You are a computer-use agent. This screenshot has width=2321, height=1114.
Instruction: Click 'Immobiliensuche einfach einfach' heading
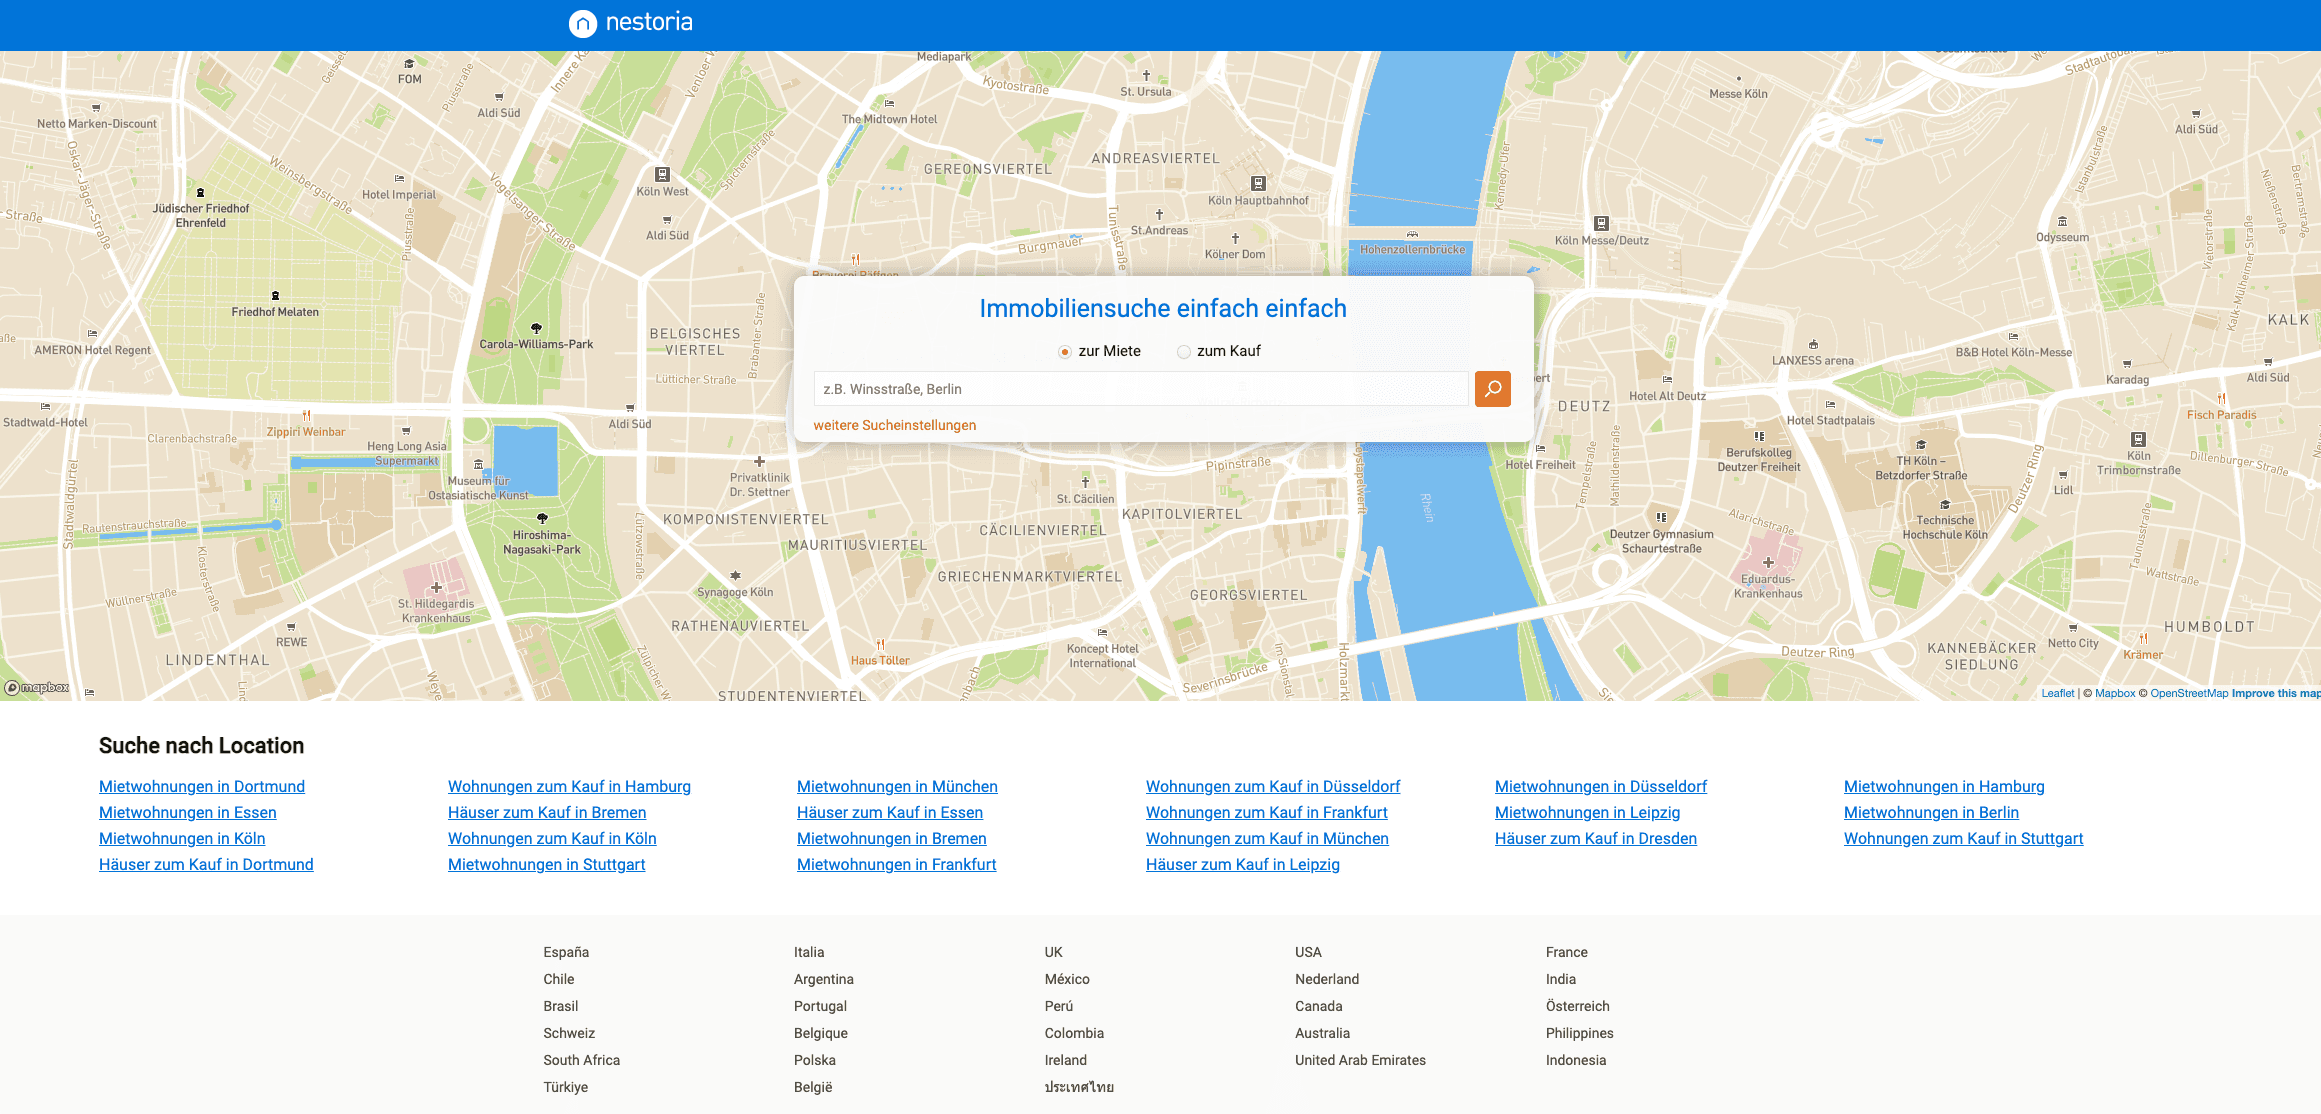[1163, 309]
